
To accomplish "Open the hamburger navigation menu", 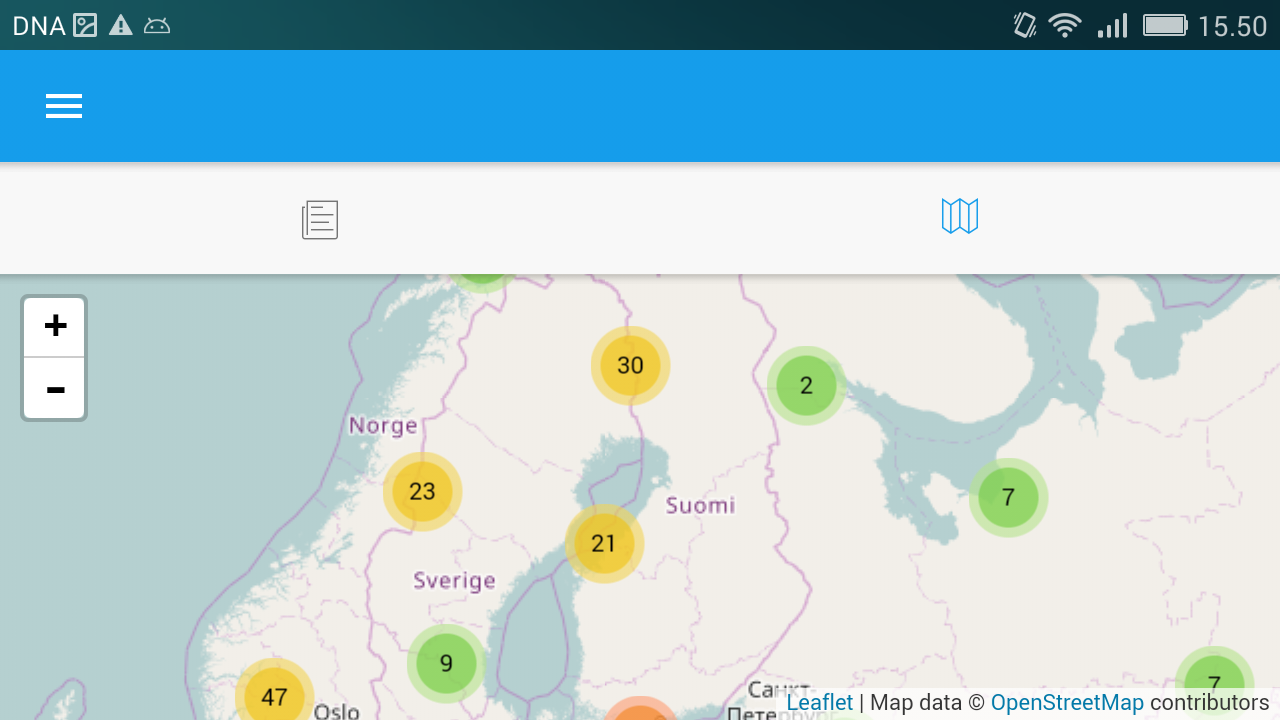I will [x=64, y=106].
